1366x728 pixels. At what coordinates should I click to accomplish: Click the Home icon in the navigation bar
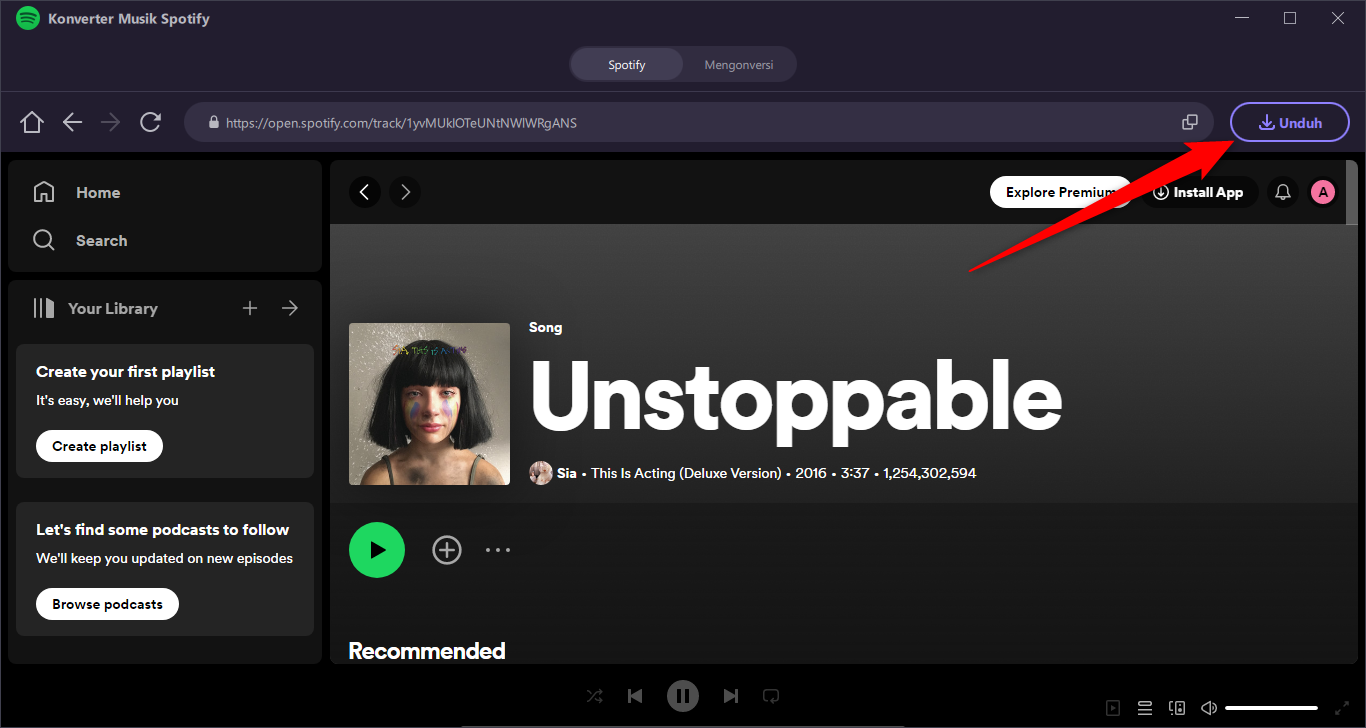(32, 122)
